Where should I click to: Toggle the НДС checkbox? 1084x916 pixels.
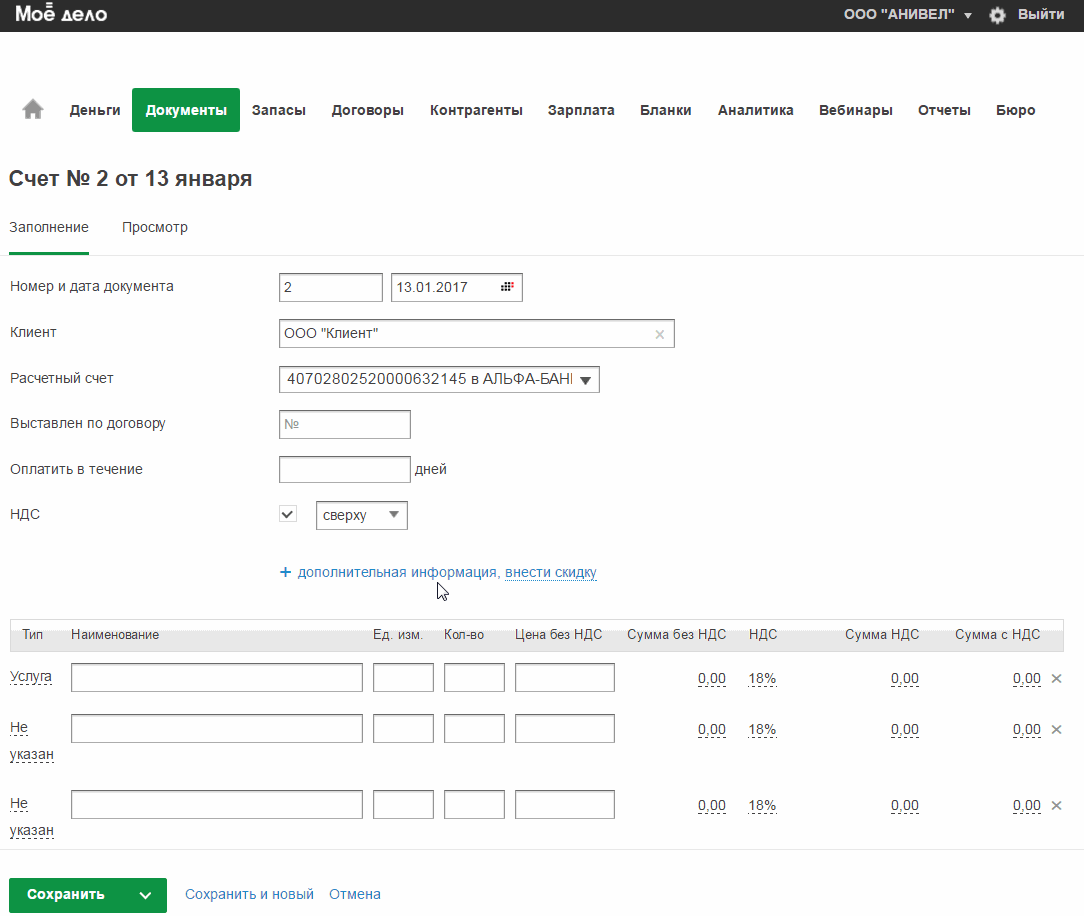288,514
